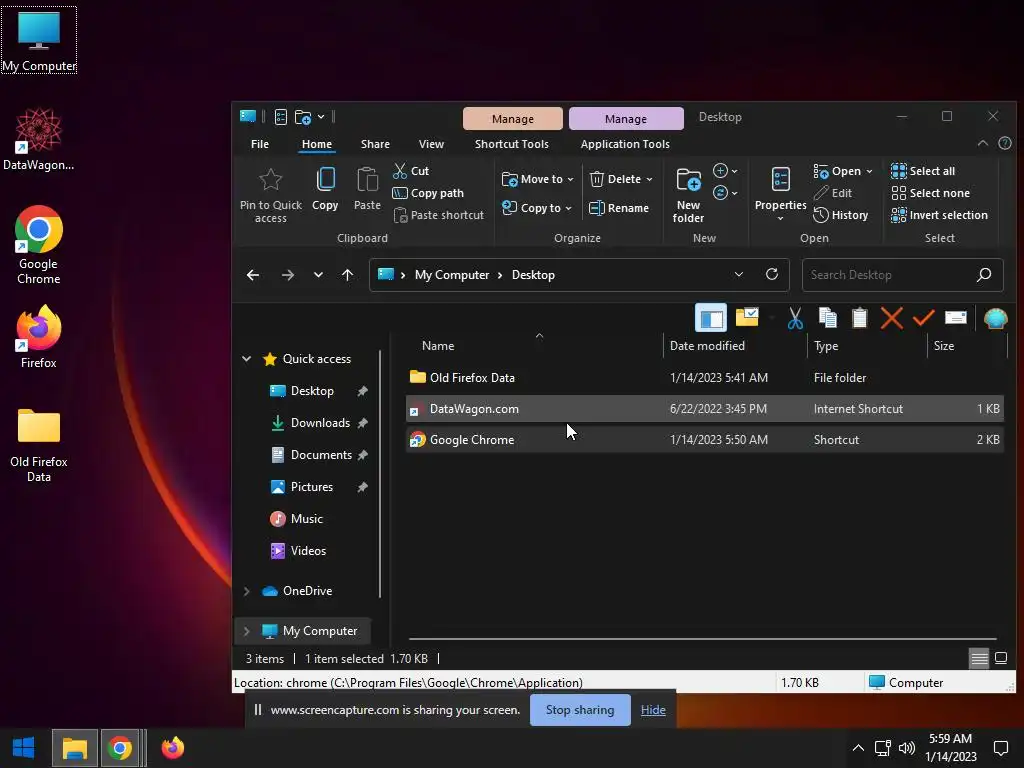Screen dimensions: 1024x768
Task: Click Copy path in Clipboard group
Action: click(x=428, y=193)
